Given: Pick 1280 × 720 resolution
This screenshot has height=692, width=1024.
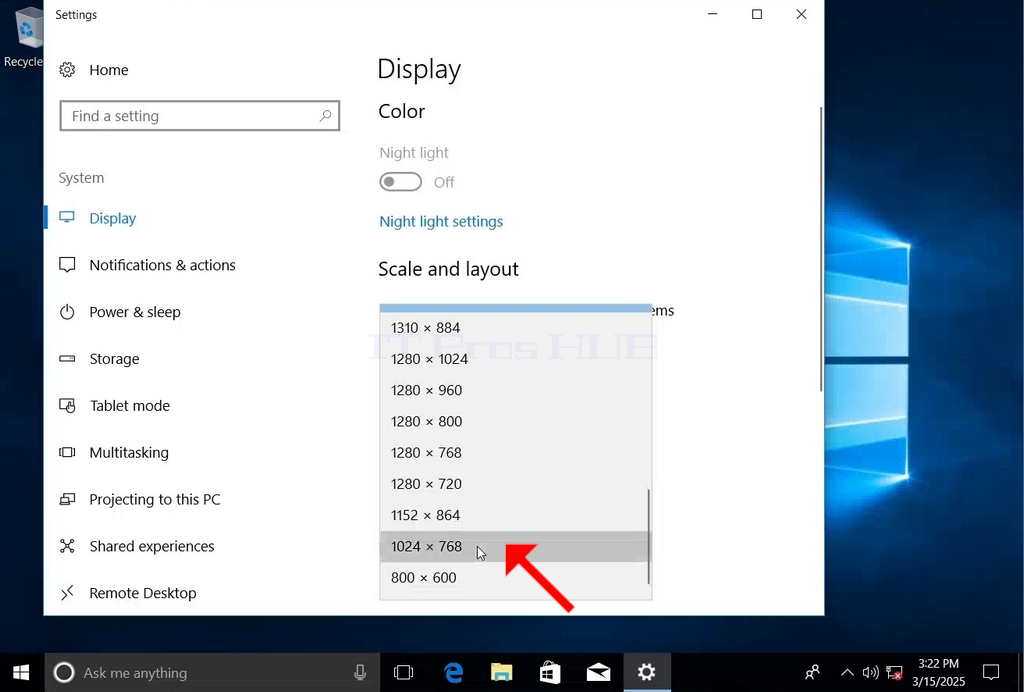Looking at the screenshot, I should click(515, 484).
